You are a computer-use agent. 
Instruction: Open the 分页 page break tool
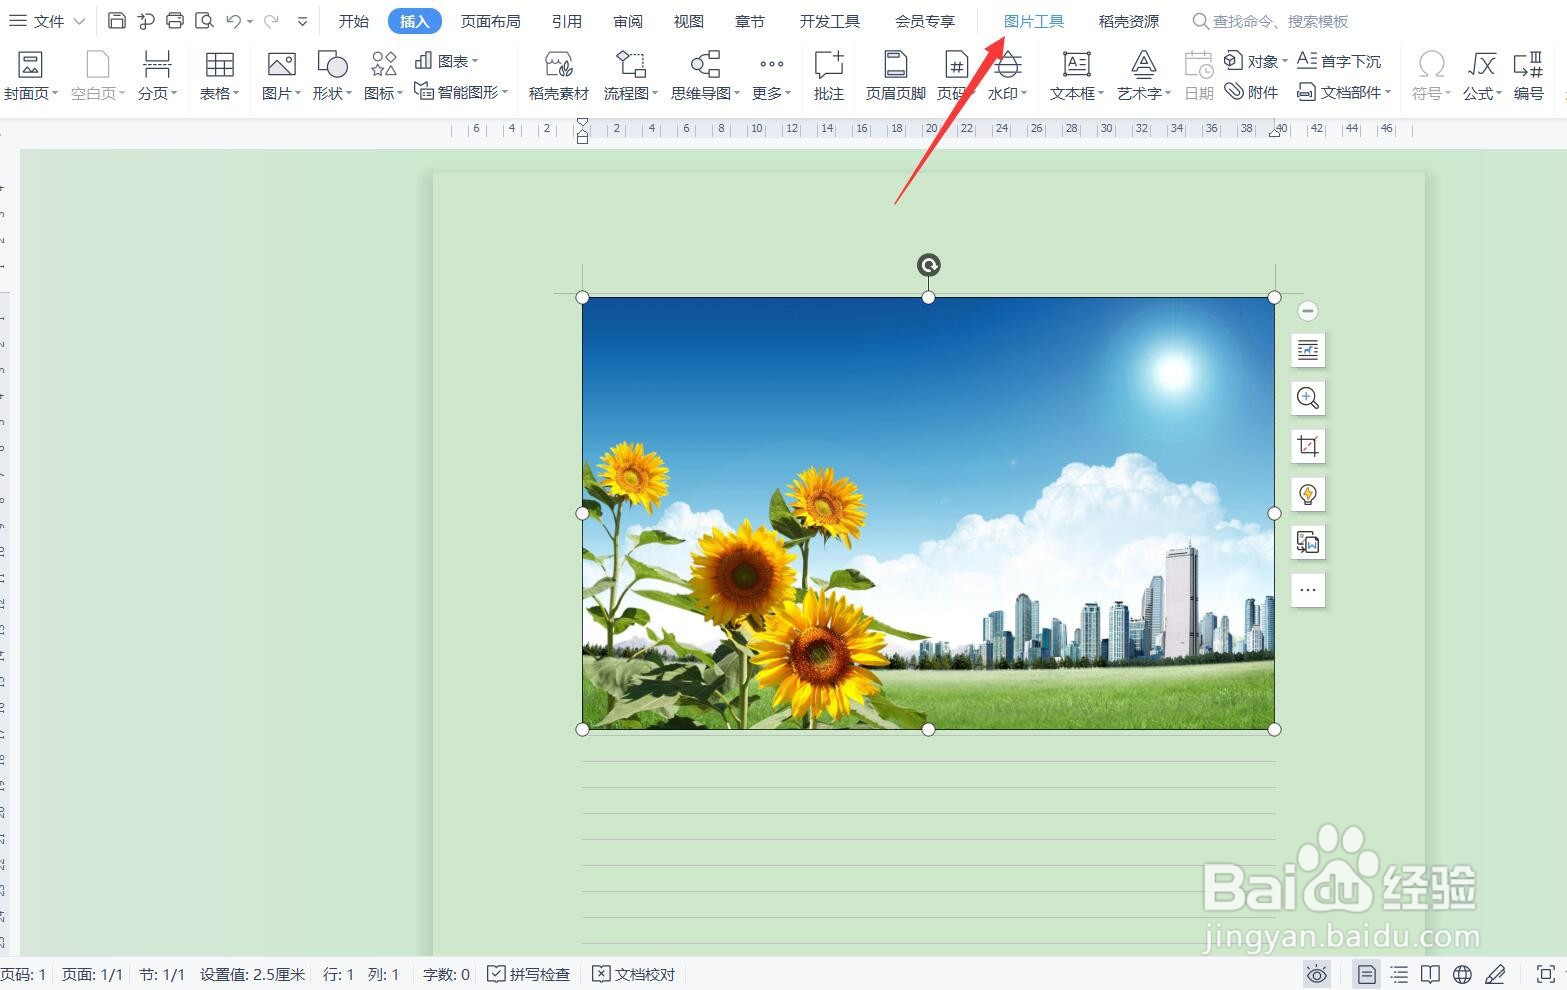coord(157,76)
